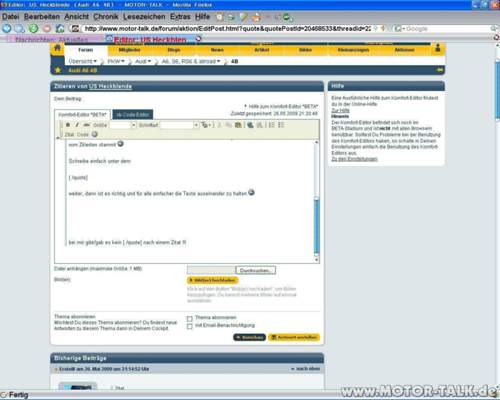Click the Hilfe zum Komfort-Editor BETA link
The image size is (500, 400).
pos(283,106)
